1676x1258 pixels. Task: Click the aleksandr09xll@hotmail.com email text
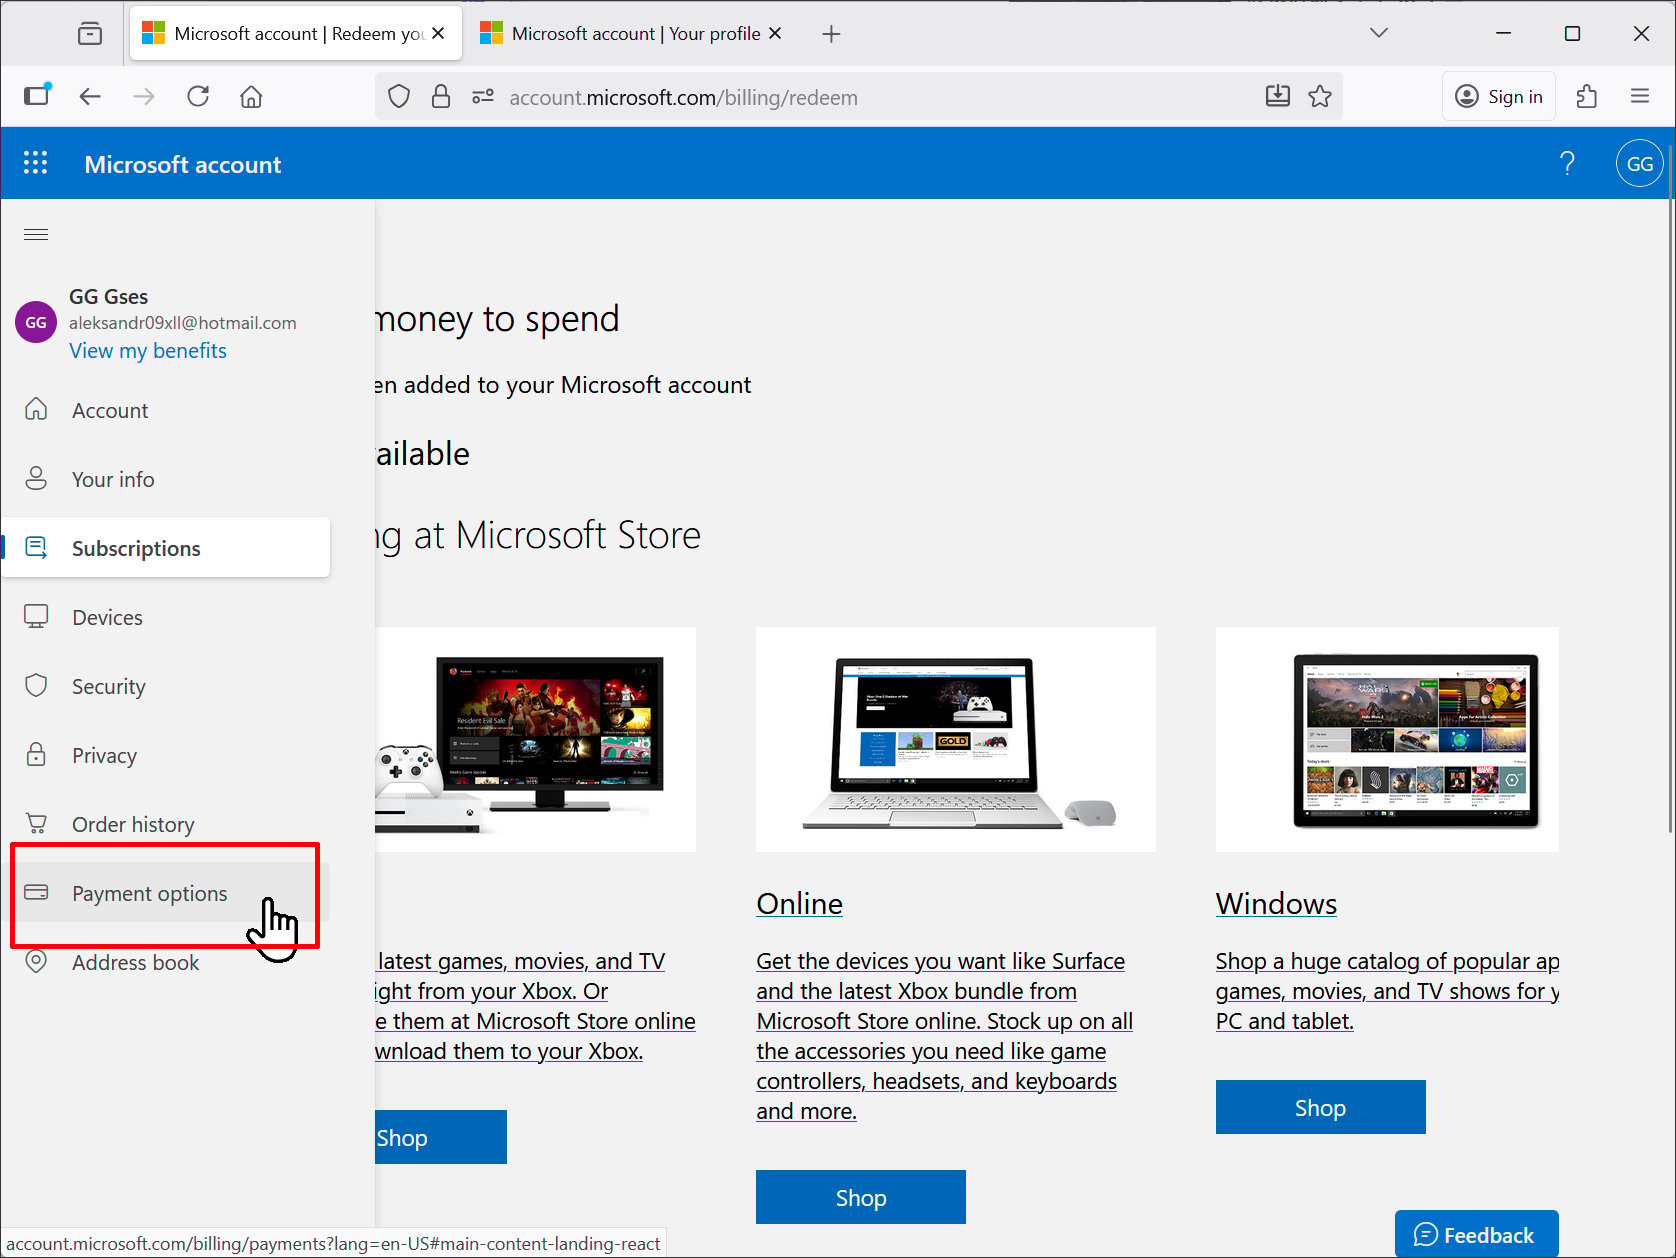pos(183,323)
